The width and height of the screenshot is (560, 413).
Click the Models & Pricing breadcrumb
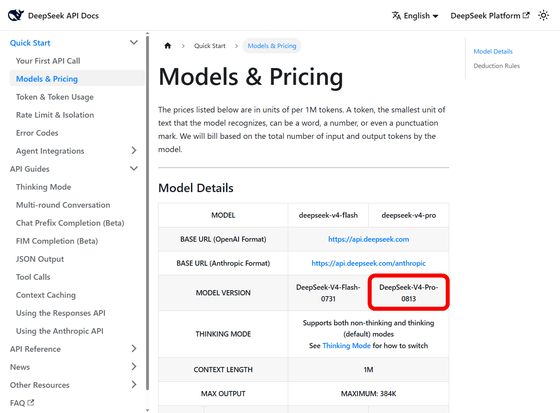[272, 46]
